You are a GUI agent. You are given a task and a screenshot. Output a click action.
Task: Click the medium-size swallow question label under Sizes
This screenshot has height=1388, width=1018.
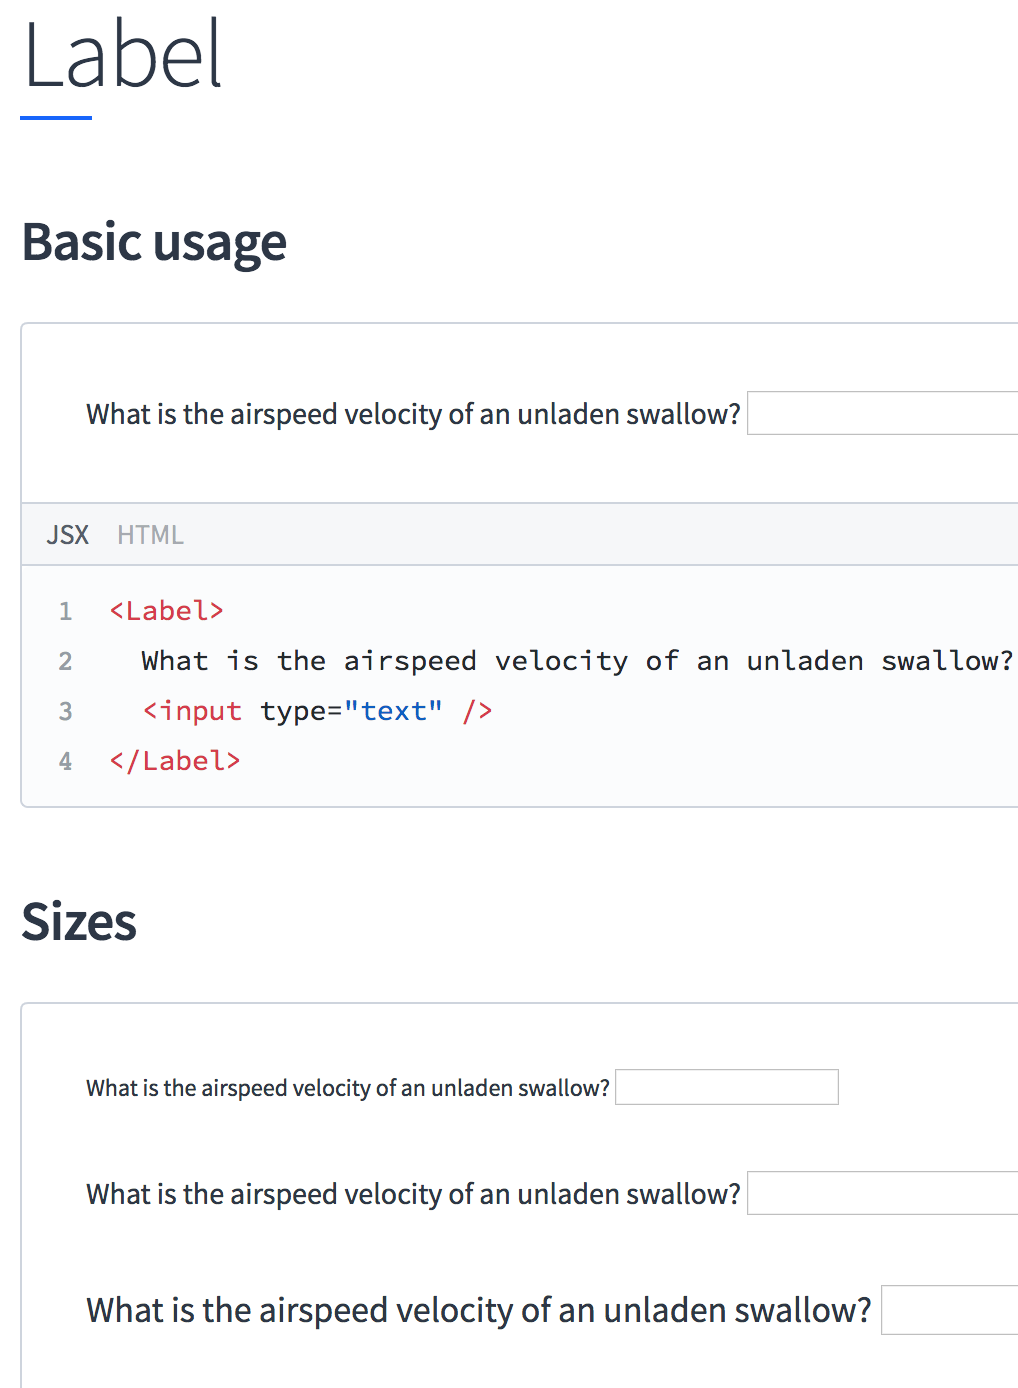tap(413, 1194)
